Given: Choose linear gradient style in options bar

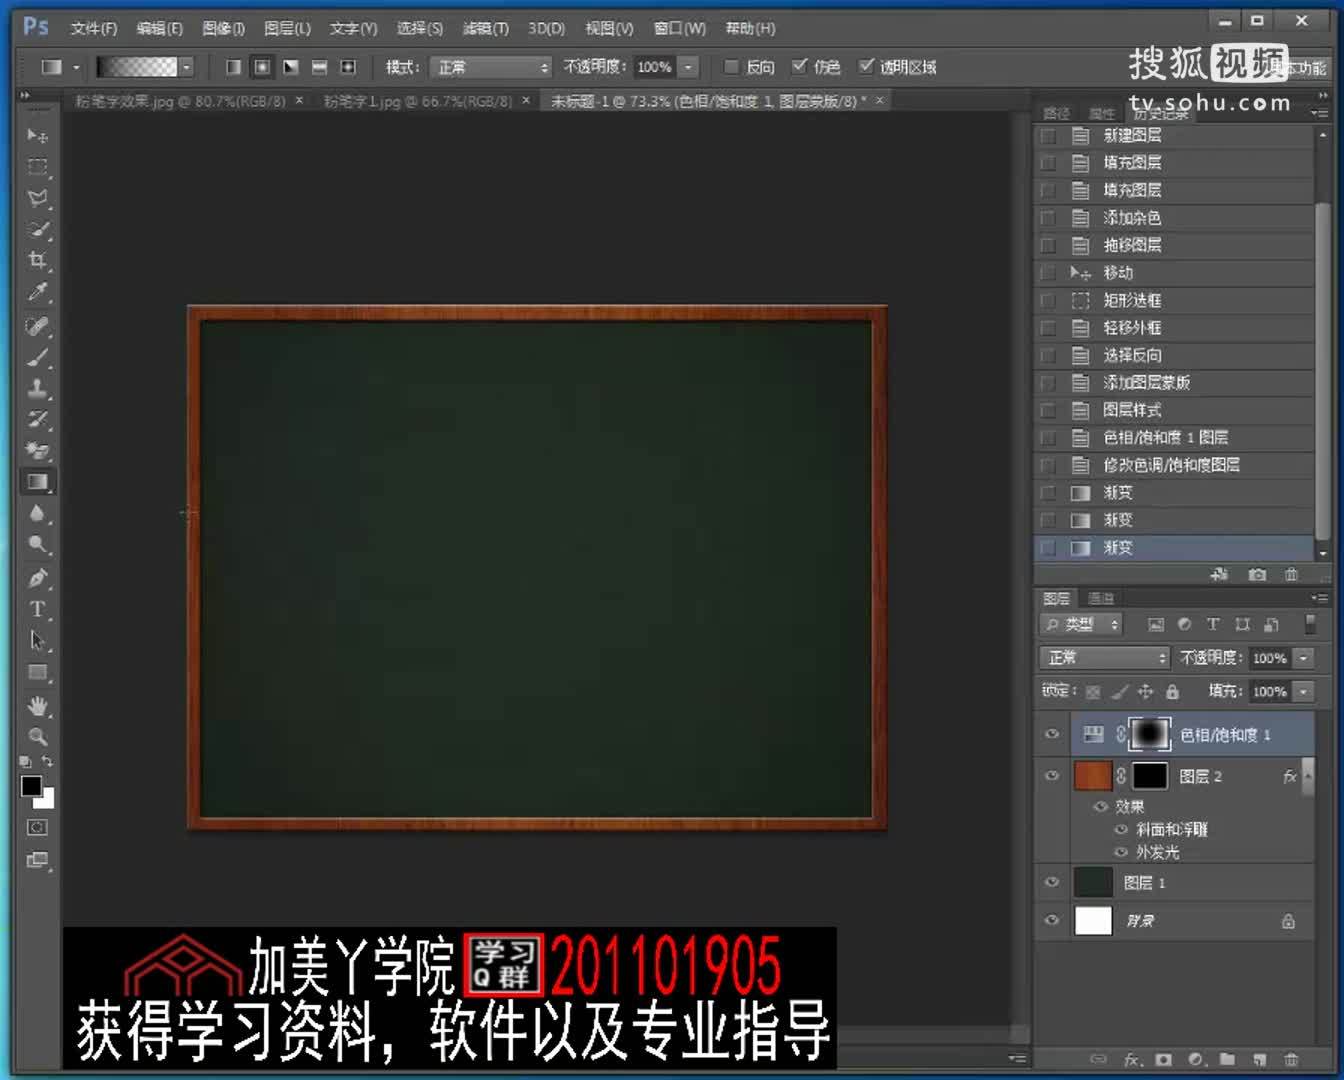Looking at the screenshot, I should 233,67.
